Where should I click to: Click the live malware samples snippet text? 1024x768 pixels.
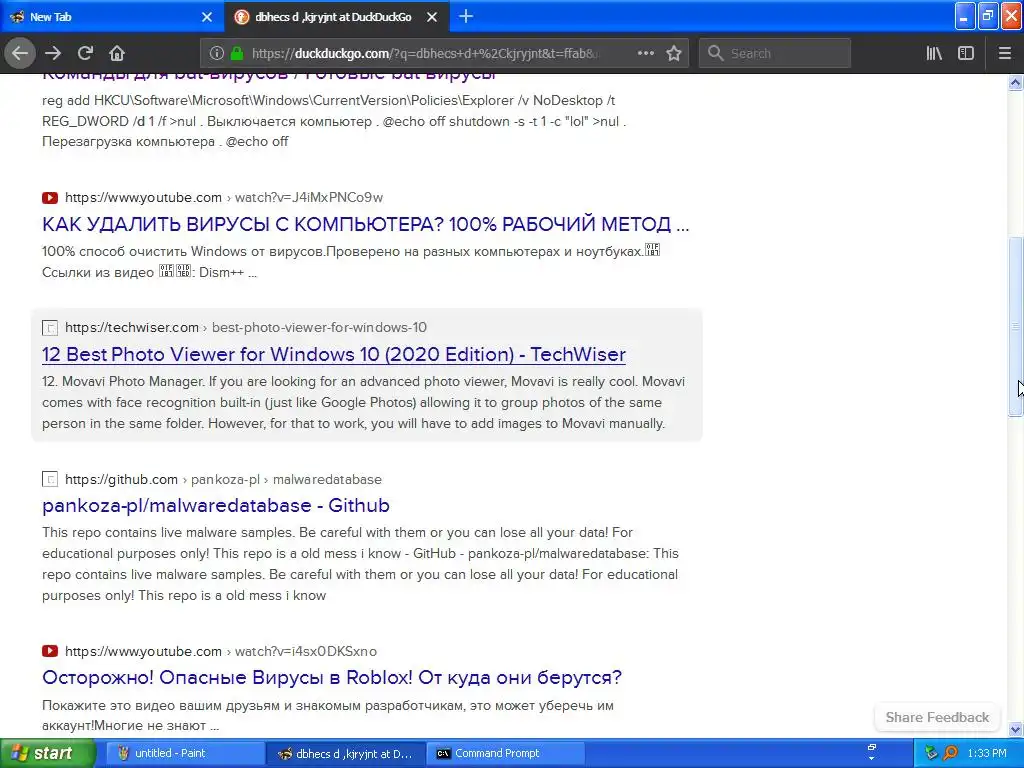(360, 564)
